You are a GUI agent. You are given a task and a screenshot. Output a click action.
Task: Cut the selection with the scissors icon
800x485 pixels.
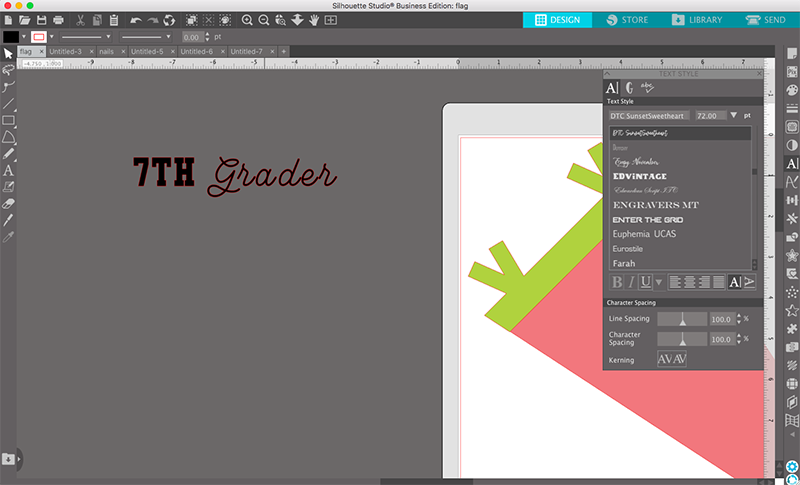pos(80,20)
